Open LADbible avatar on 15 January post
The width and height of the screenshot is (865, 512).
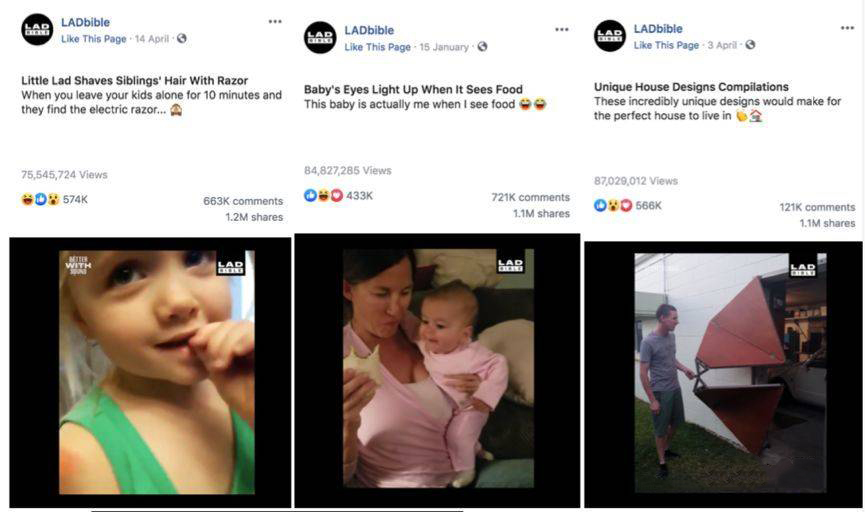coord(320,38)
